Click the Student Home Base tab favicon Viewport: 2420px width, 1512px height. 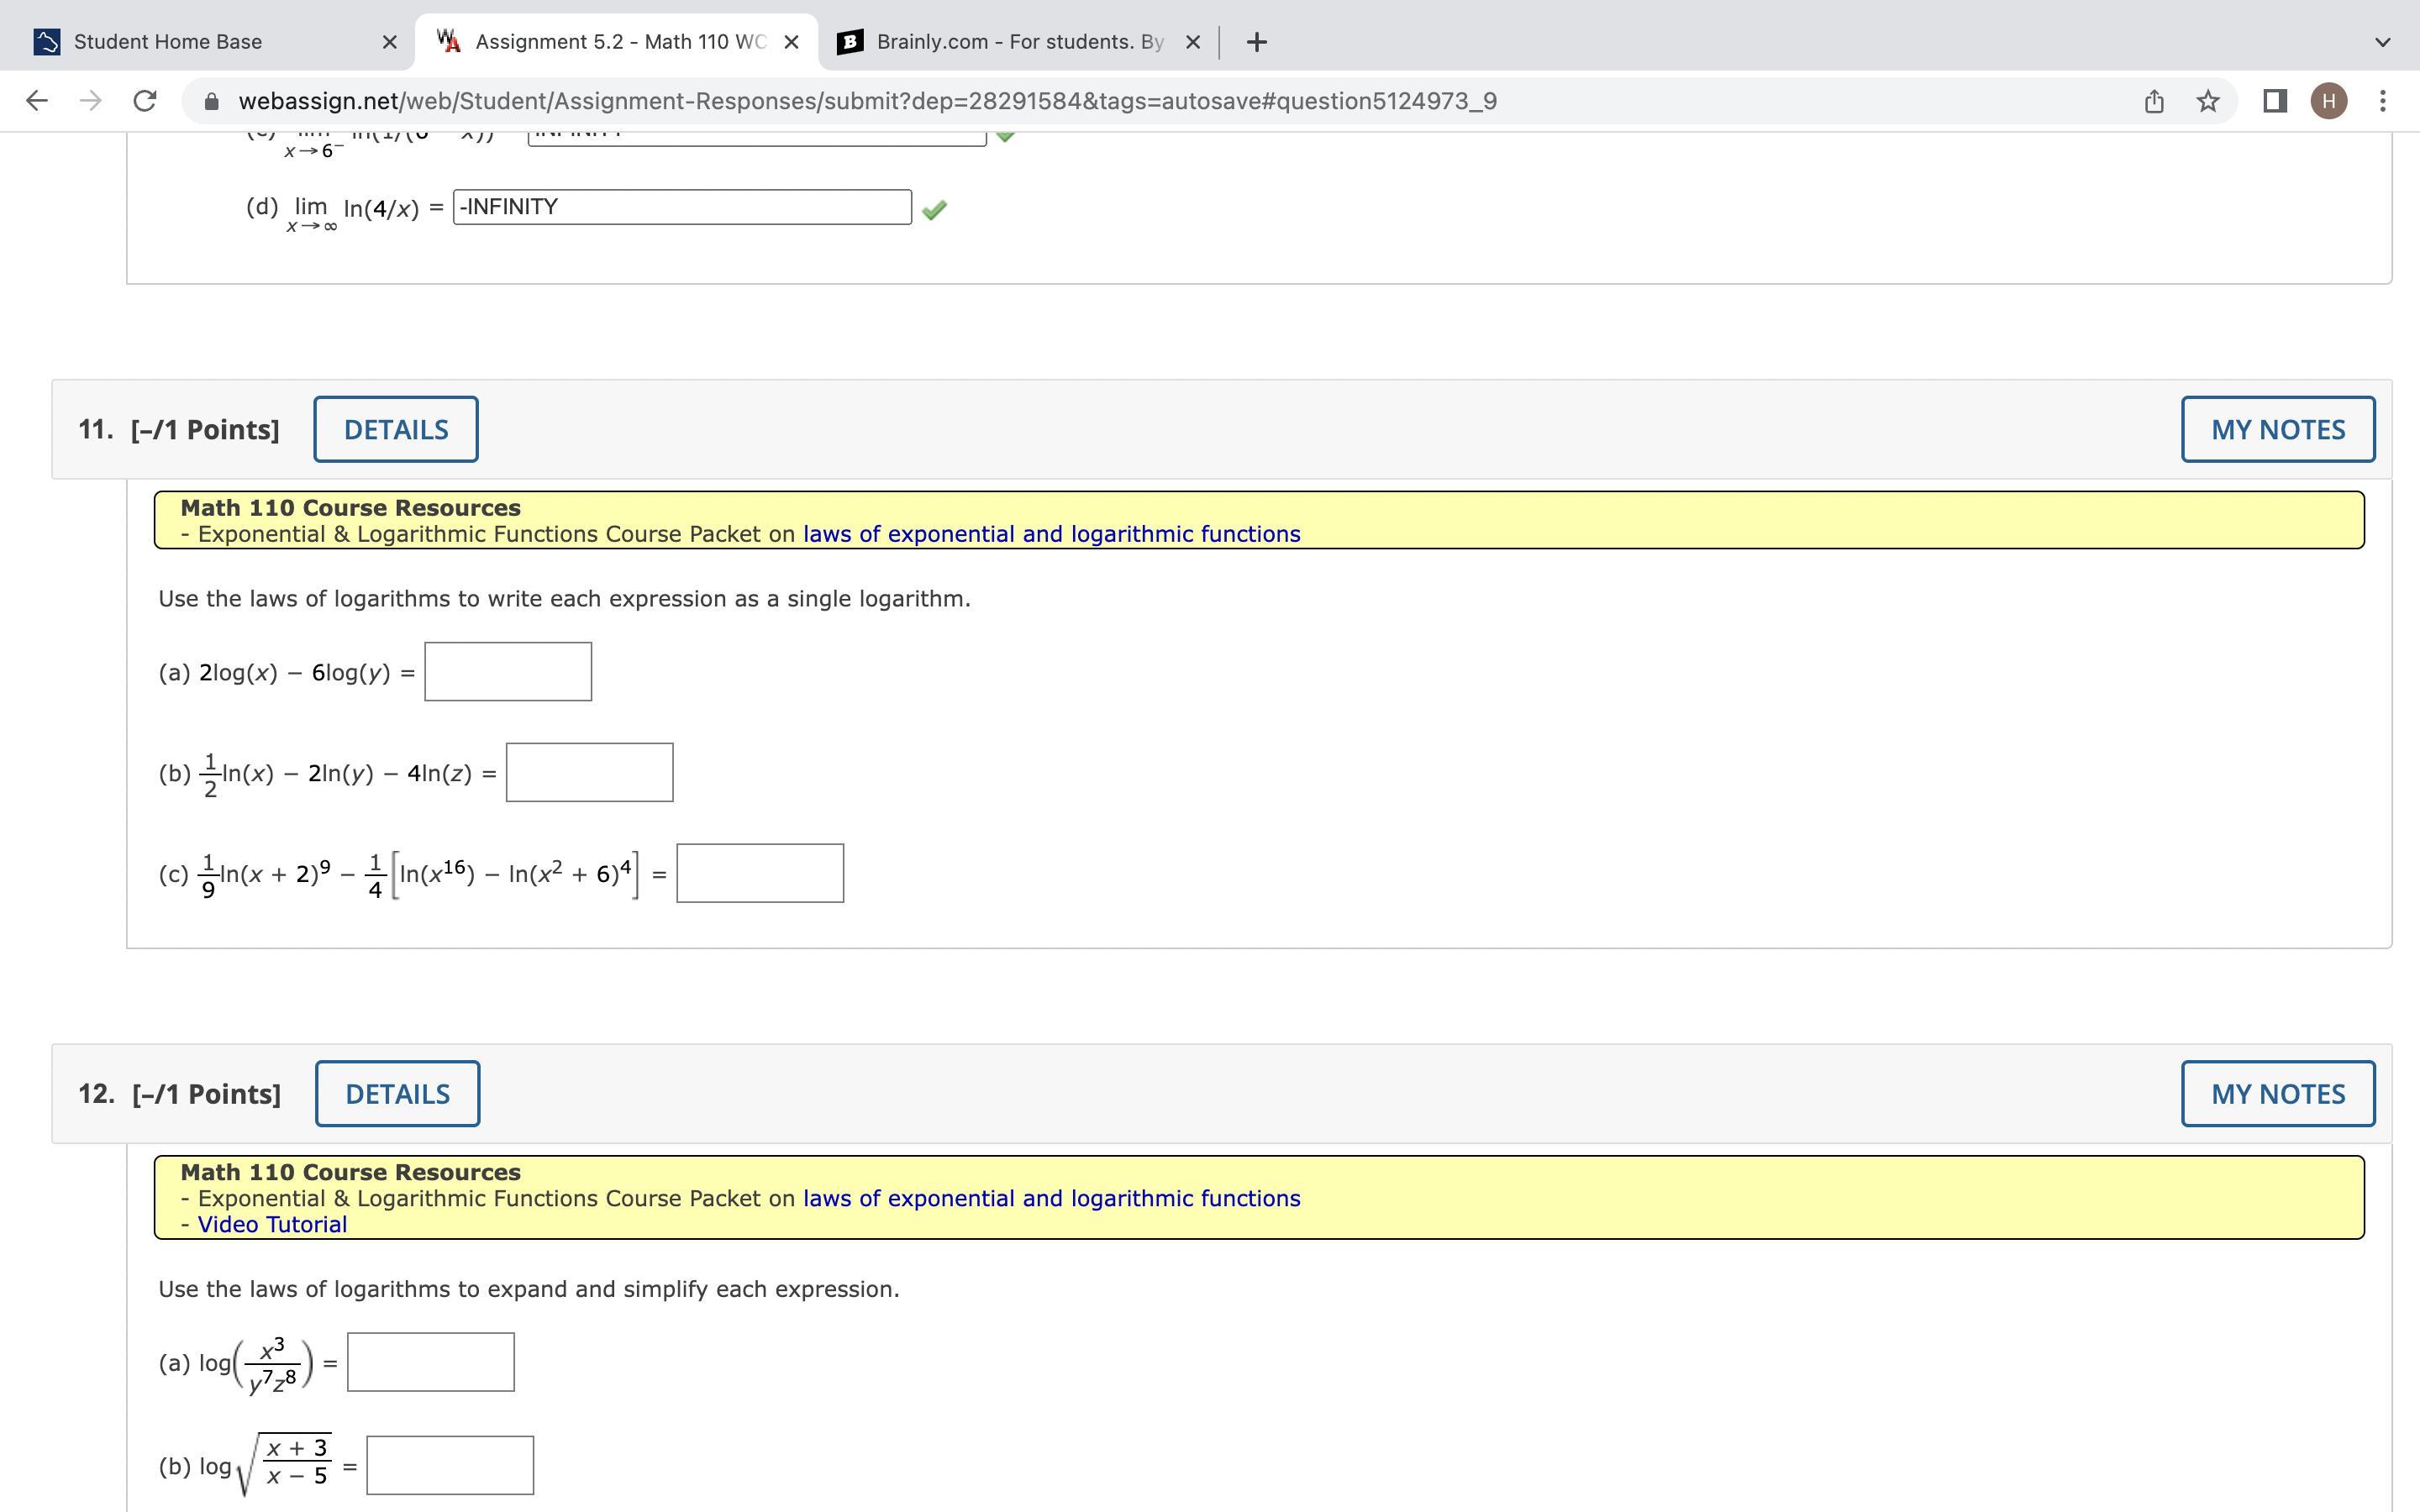(46, 42)
